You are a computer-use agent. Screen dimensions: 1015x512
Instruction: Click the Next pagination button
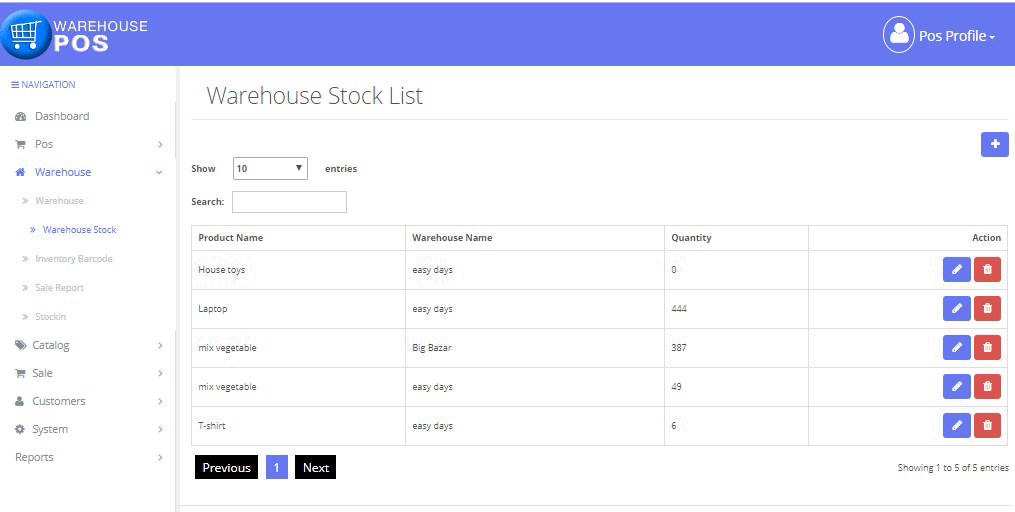tap(315, 467)
